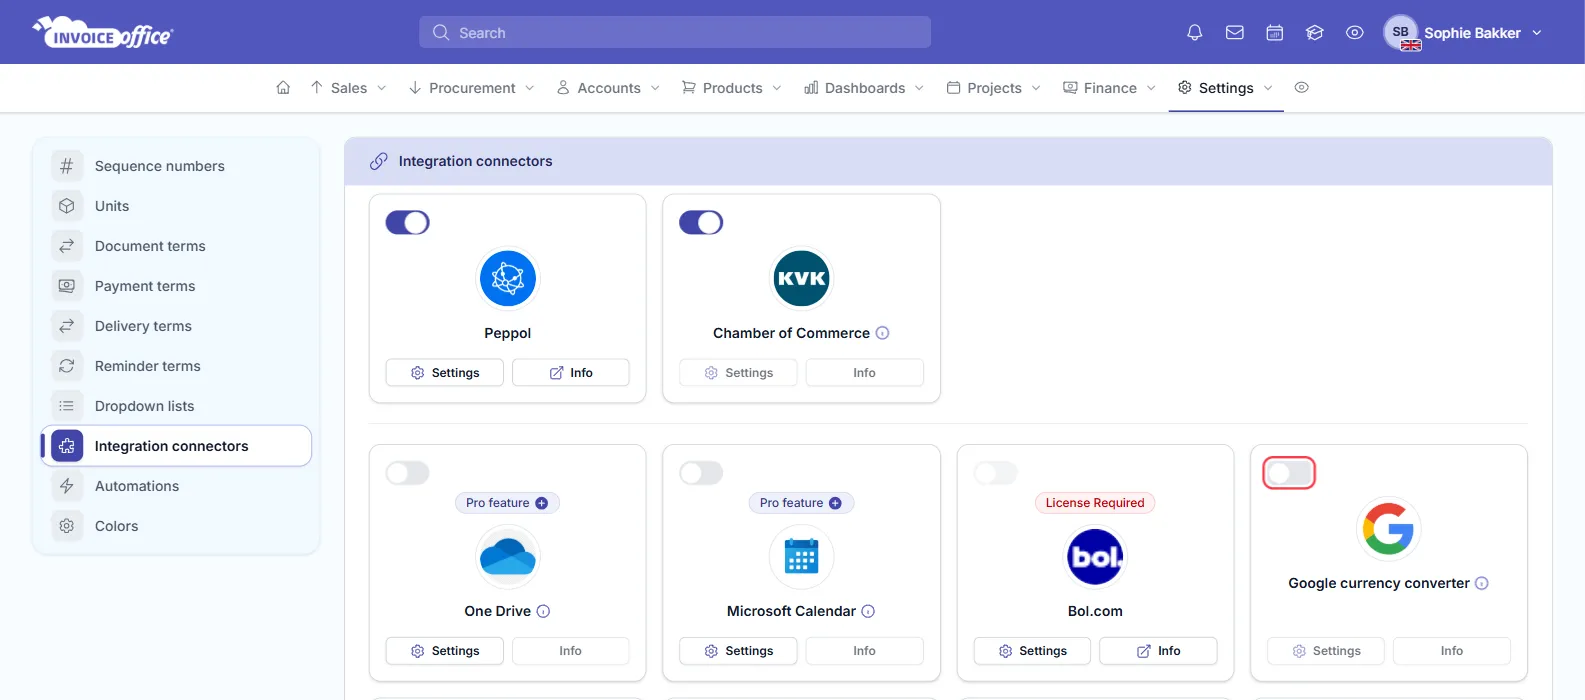Click the SB user avatar
The height and width of the screenshot is (700, 1585).
pyautogui.click(x=1401, y=32)
